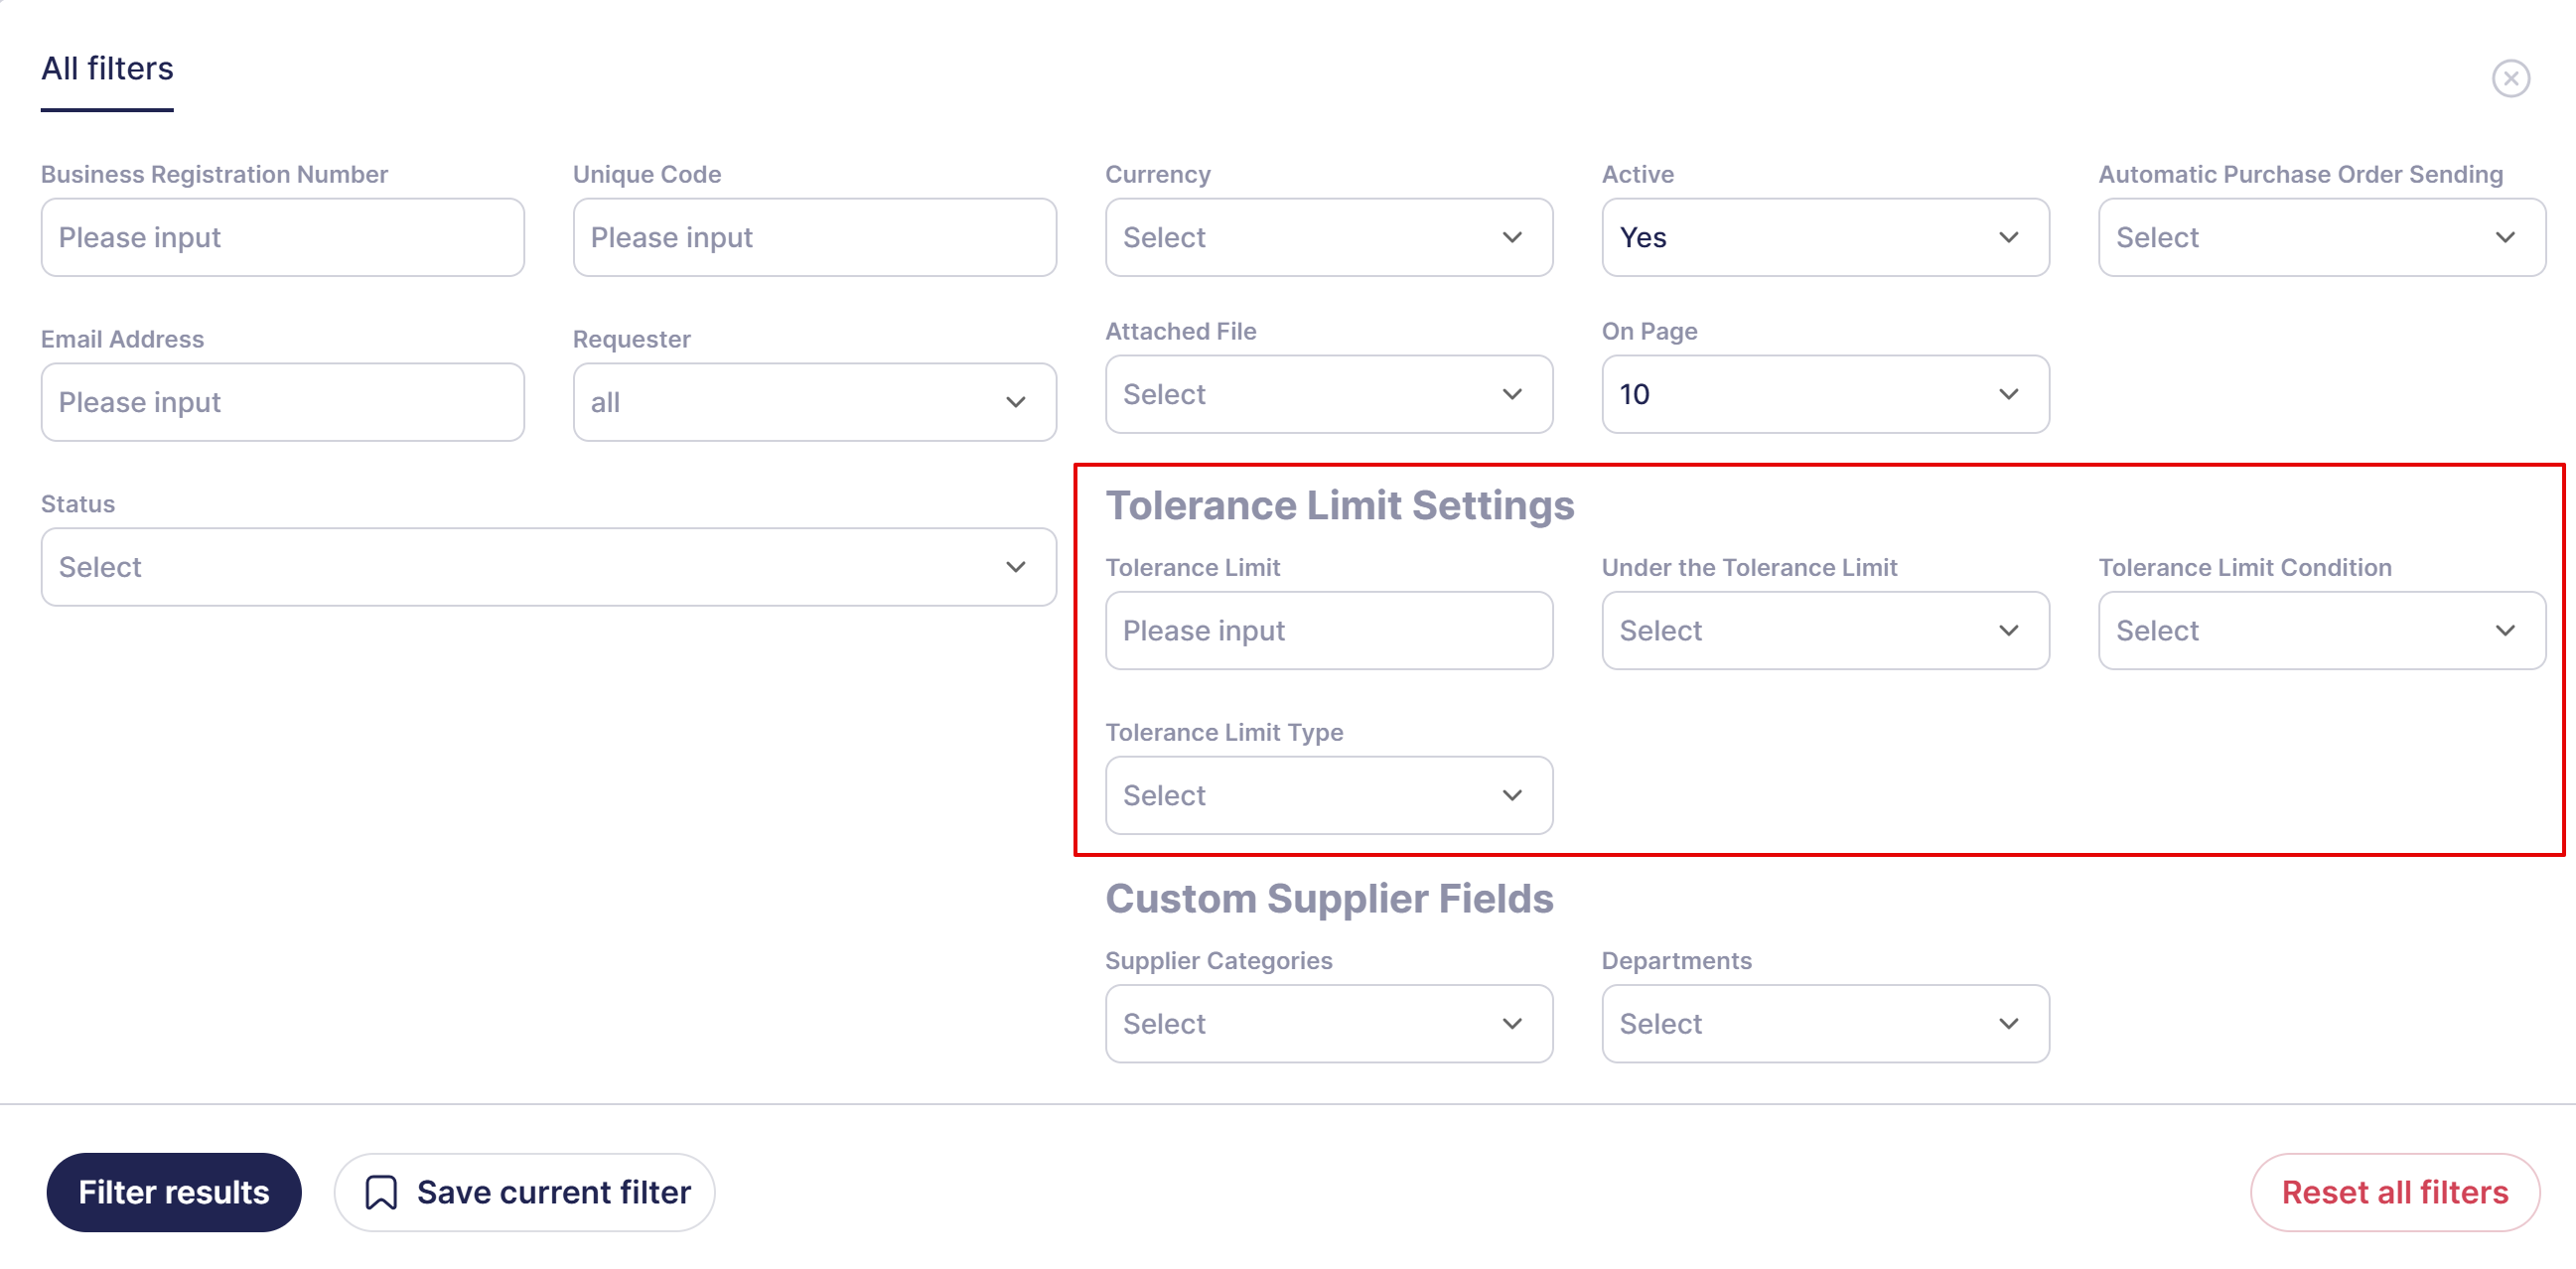
Task: Open the Under the Tolerance Limit dropdown
Action: (x=1825, y=630)
